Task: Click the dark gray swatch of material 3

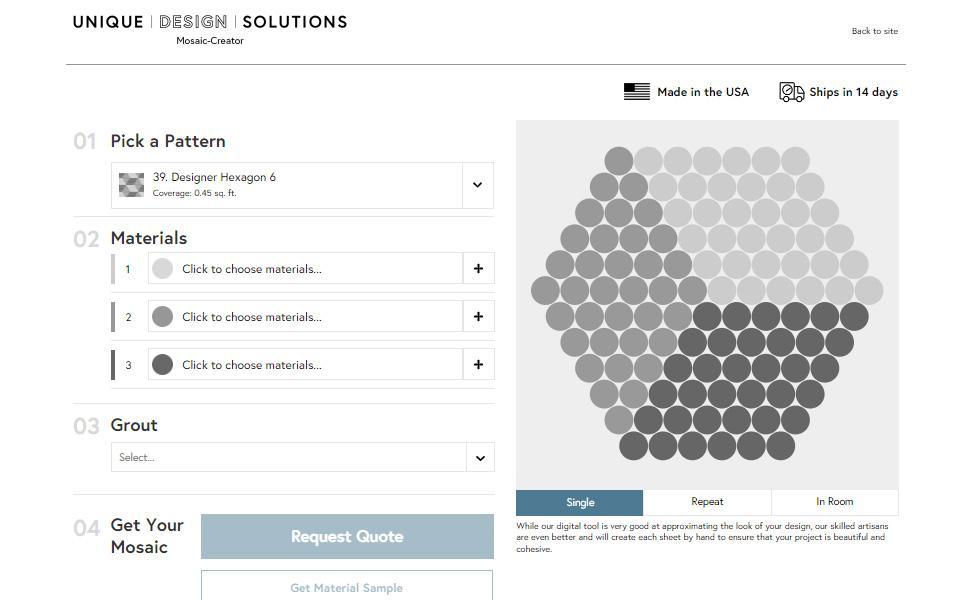Action: click(x=162, y=364)
